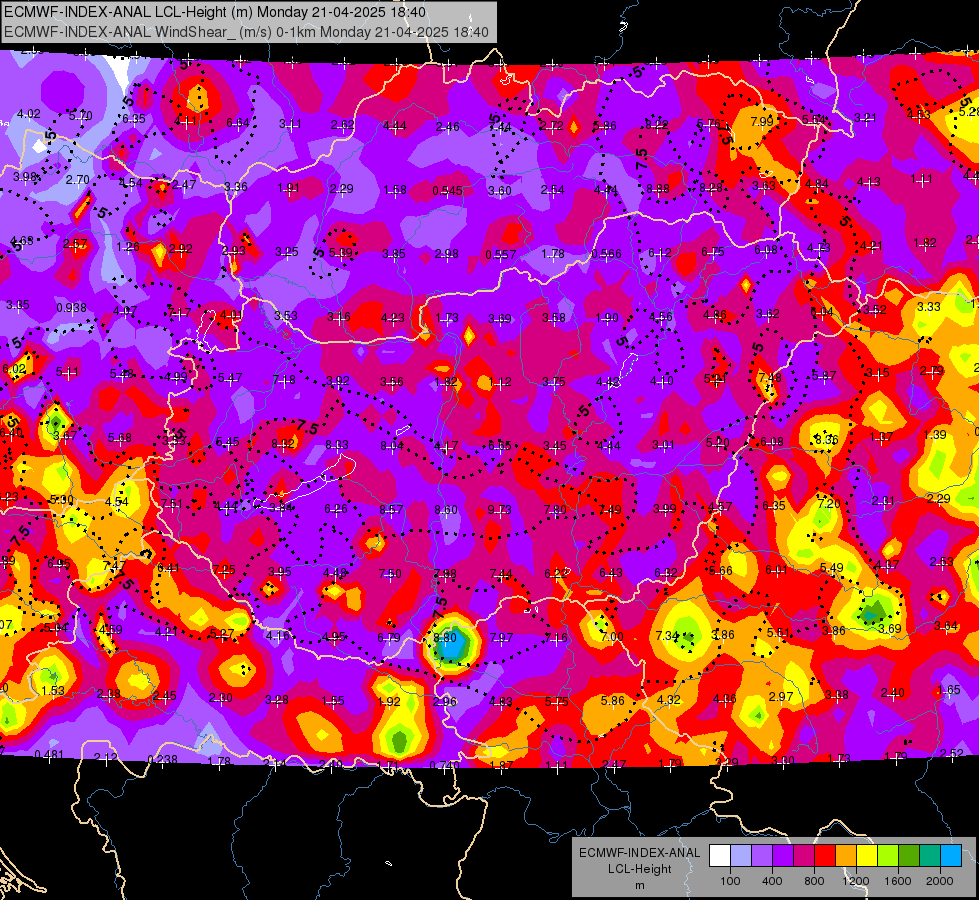
Task: Click the 400 label under the legend
Action: (772, 881)
